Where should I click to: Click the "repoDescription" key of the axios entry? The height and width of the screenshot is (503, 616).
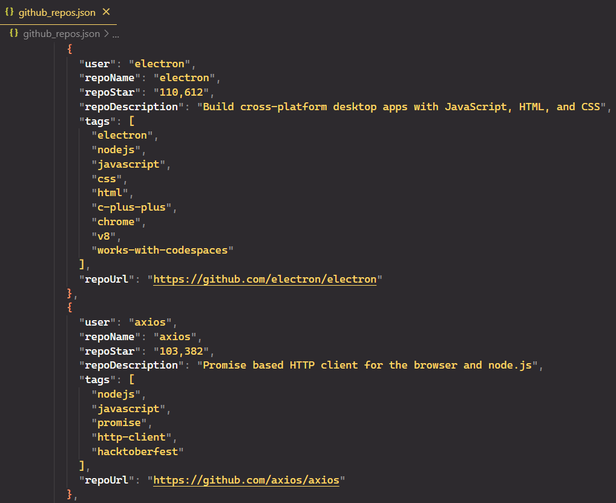[131, 365]
